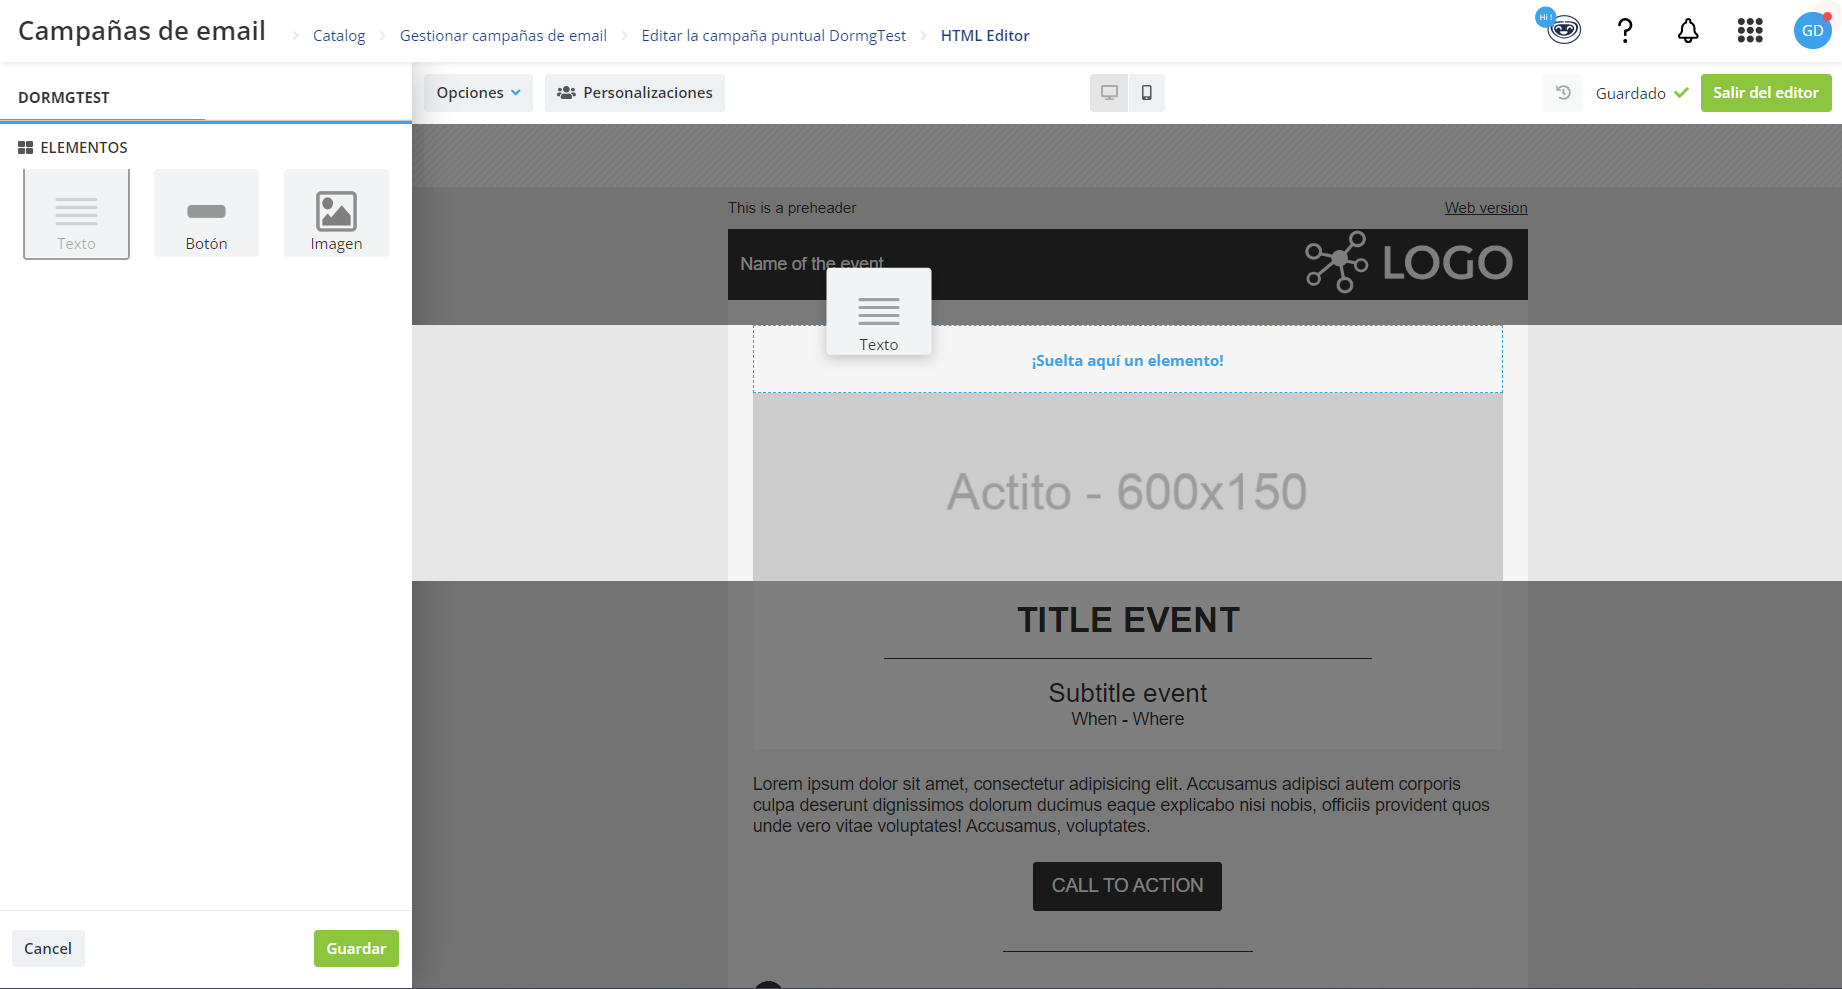Select the Texto element tile in the panel

(x=76, y=214)
